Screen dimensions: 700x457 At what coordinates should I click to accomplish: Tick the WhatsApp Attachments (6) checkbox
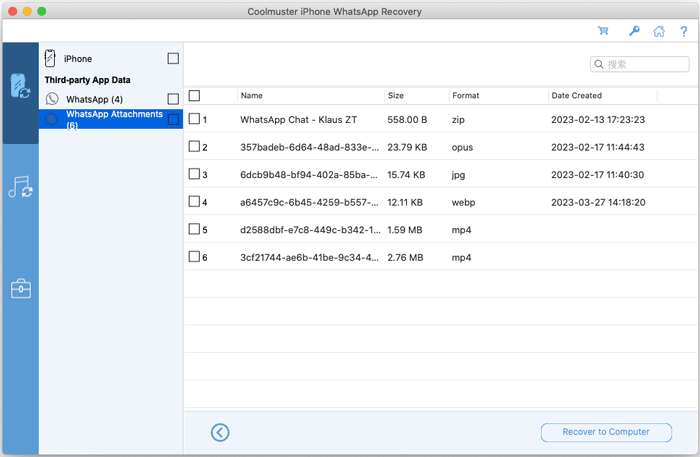[x=173, y=119]
